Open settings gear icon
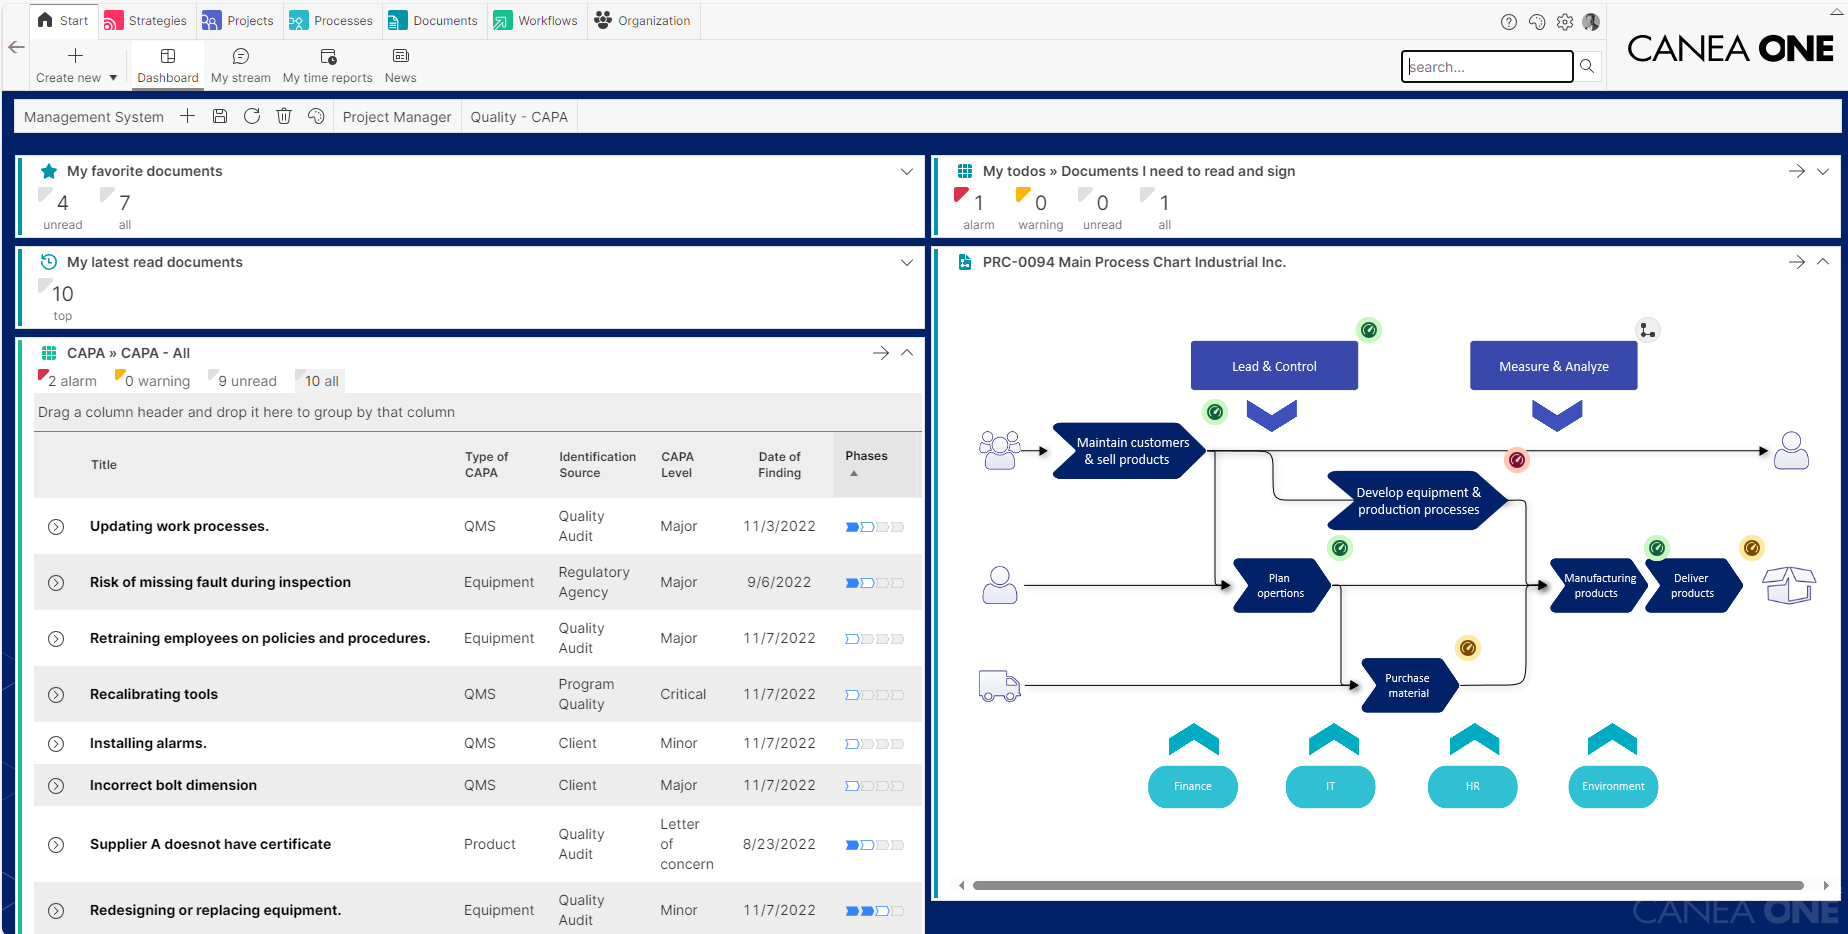1848x934 pixels. [x=1565, y=22]
